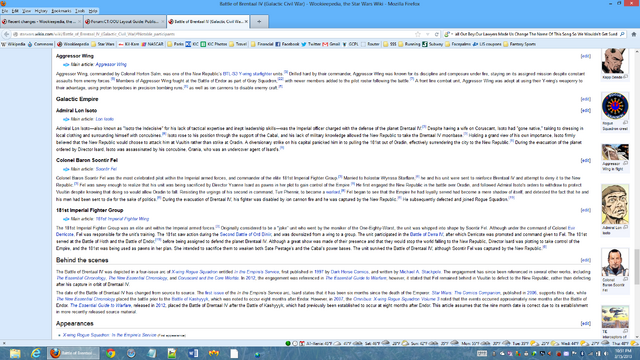The height and width of the screenshot is (360, 640).
Task: Edit the Galactic Empire section
Action: [585, 99]
